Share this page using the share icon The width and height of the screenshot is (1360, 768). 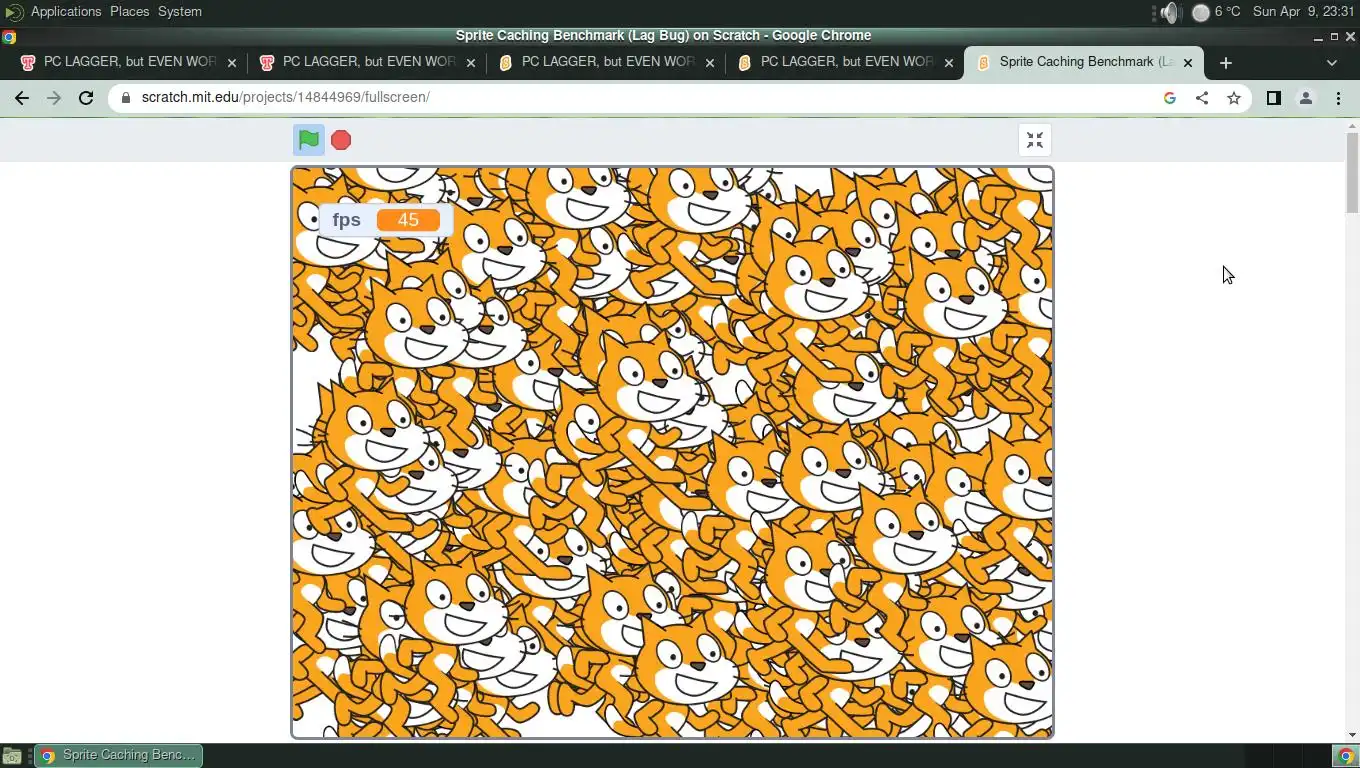tap(1202, 98)
